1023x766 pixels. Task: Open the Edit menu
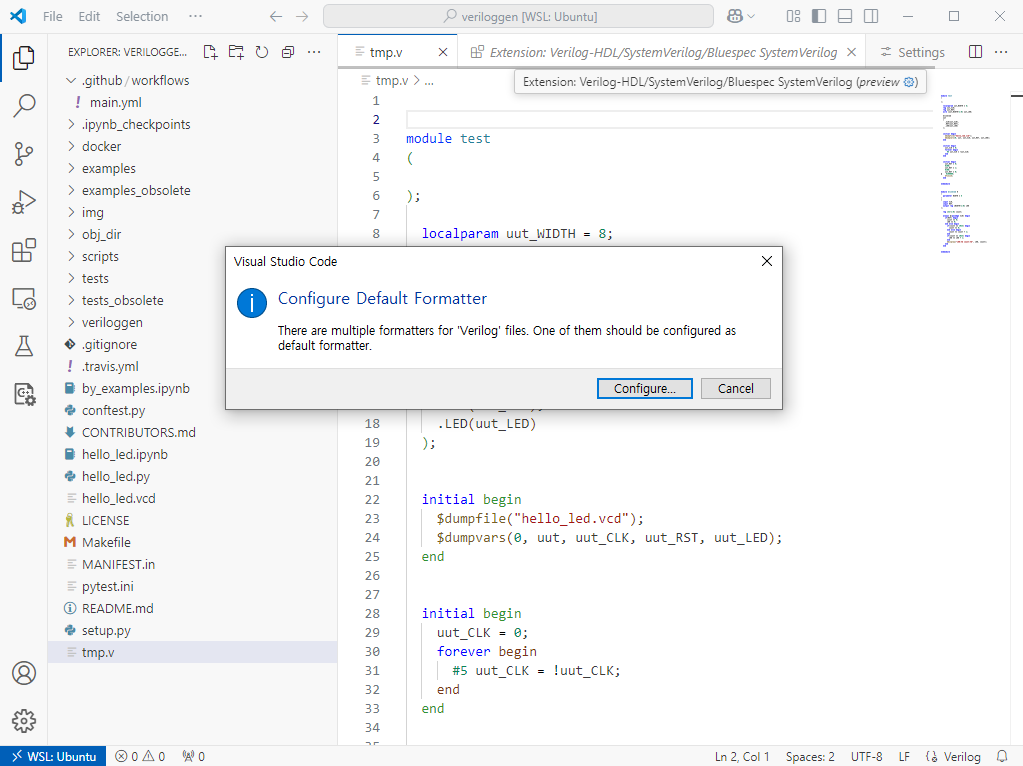click(x=89, y=16)
